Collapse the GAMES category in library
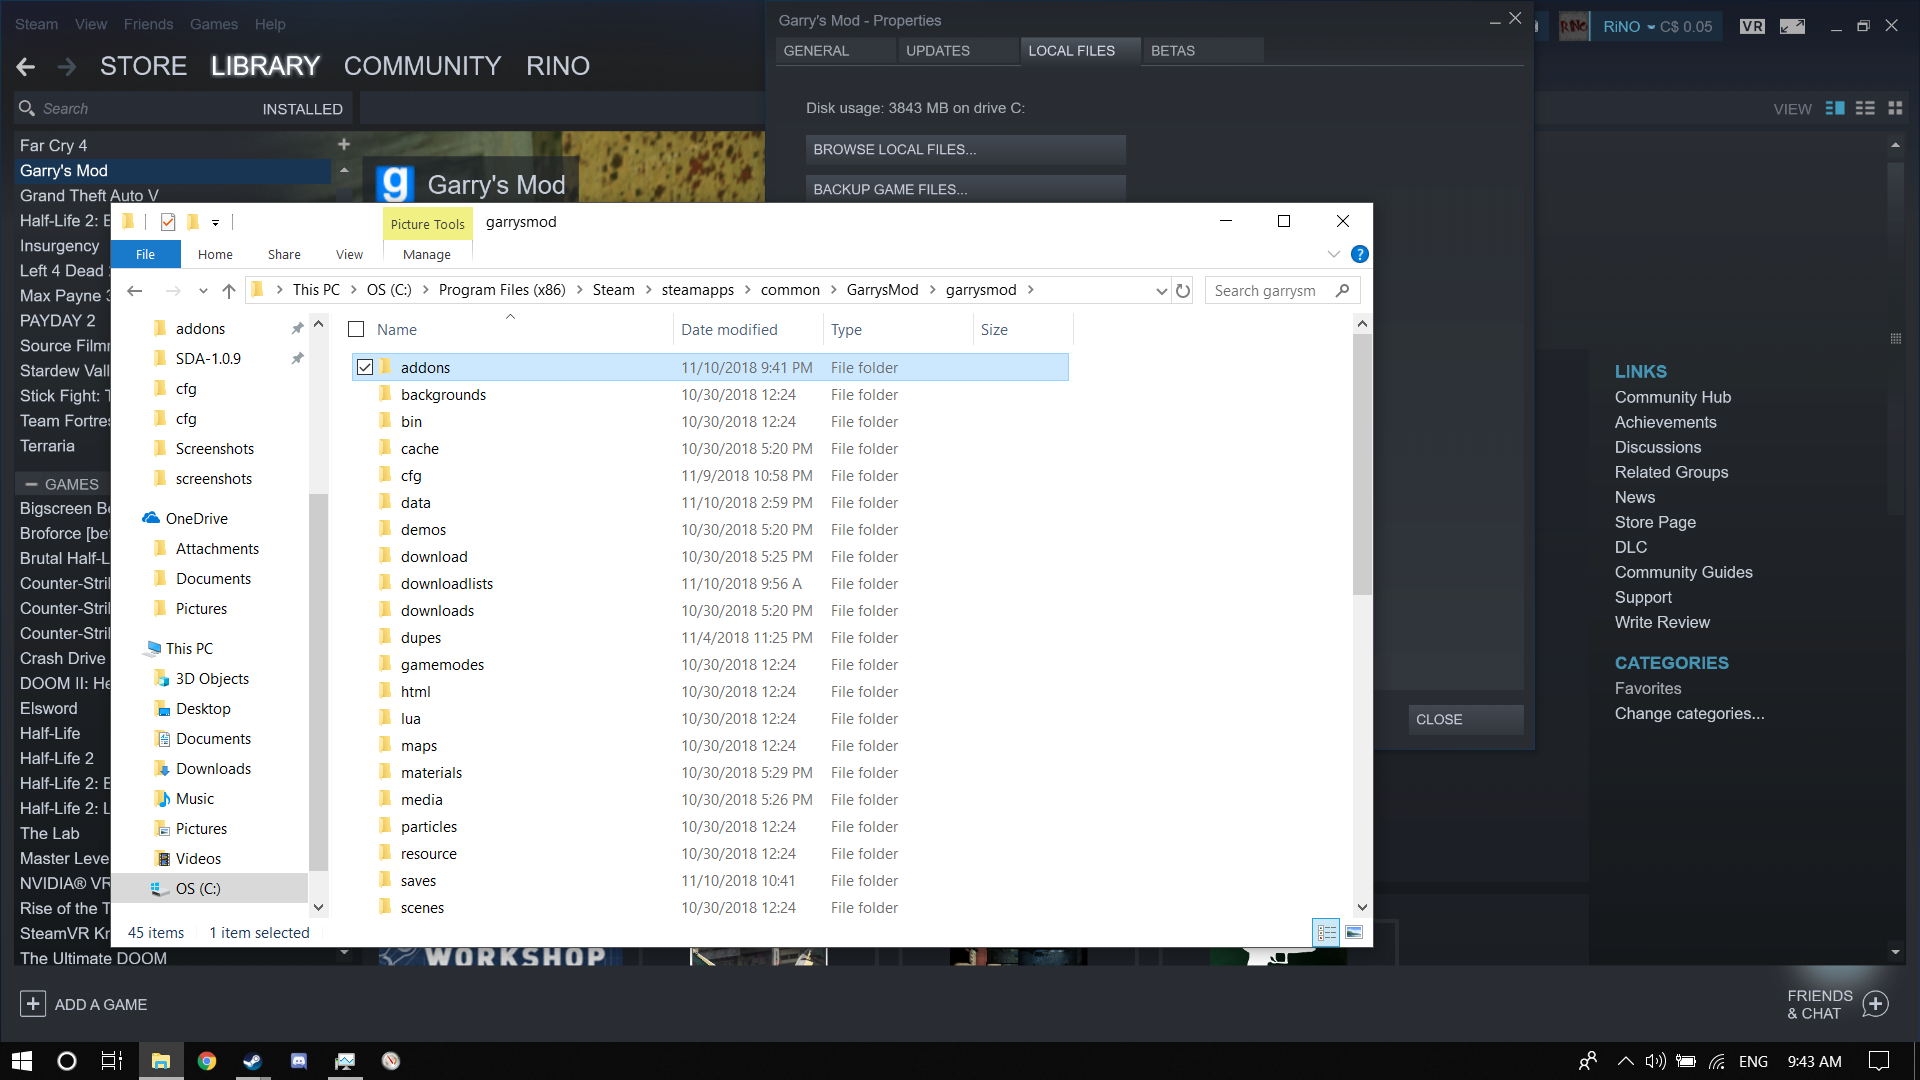 [31, 484]
